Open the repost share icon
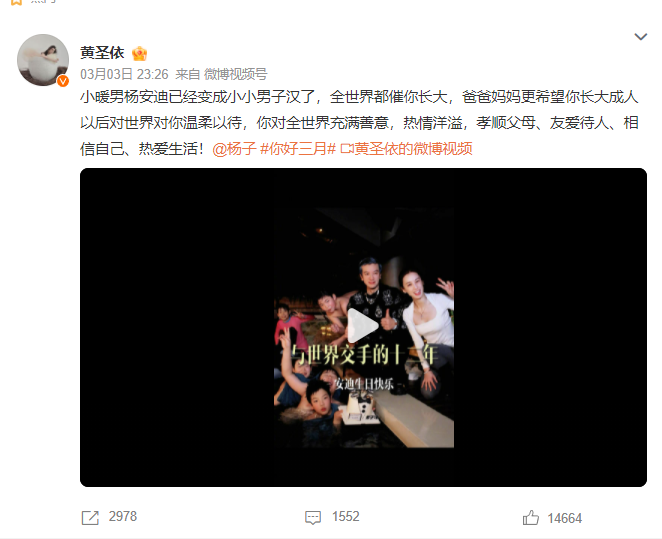 (90, 517)
